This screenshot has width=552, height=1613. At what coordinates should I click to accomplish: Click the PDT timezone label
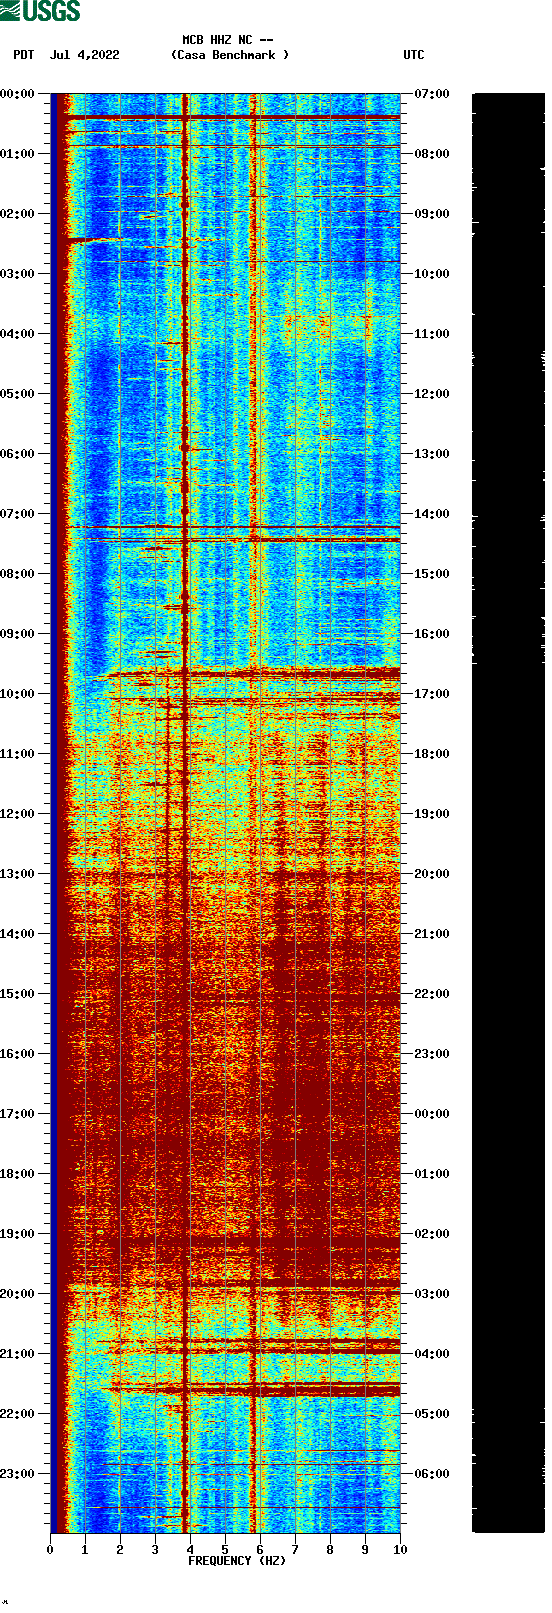click(23, 55)
